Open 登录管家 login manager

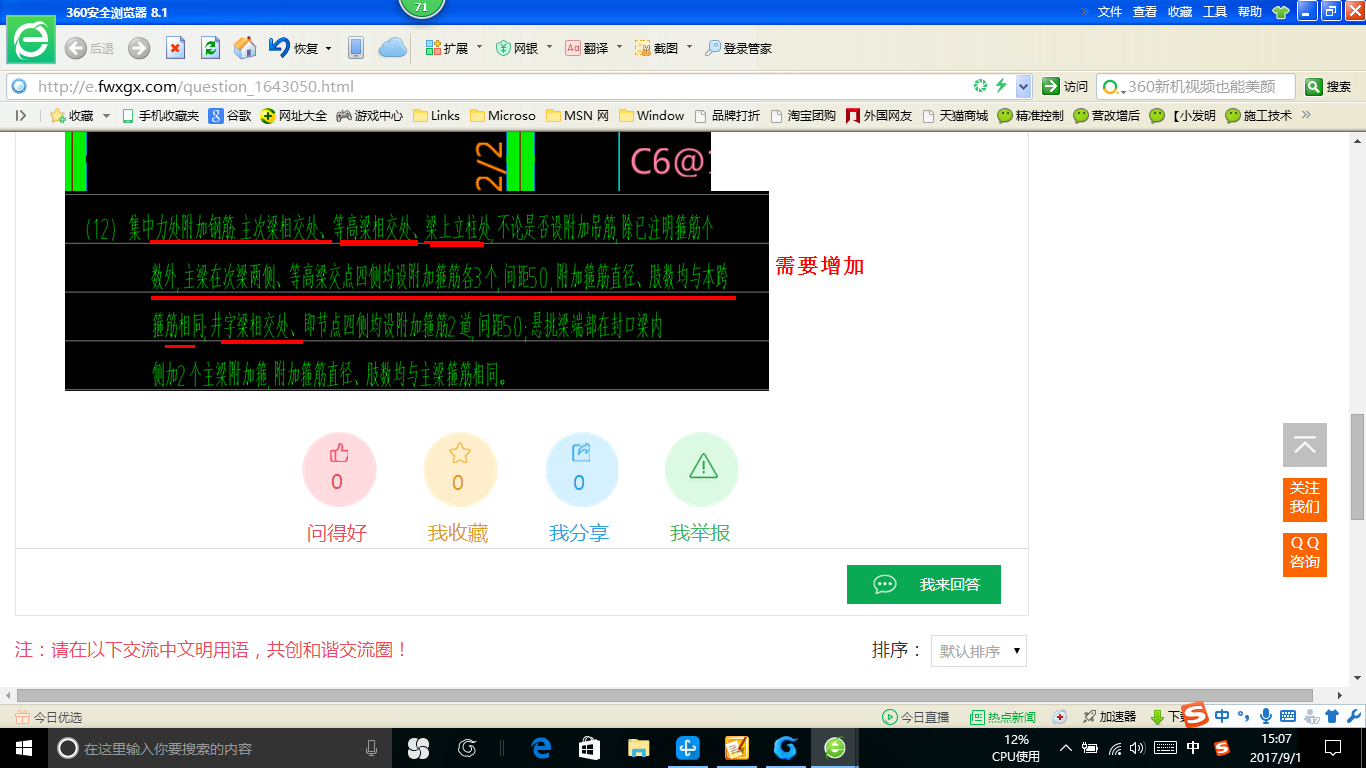(739, 48)
